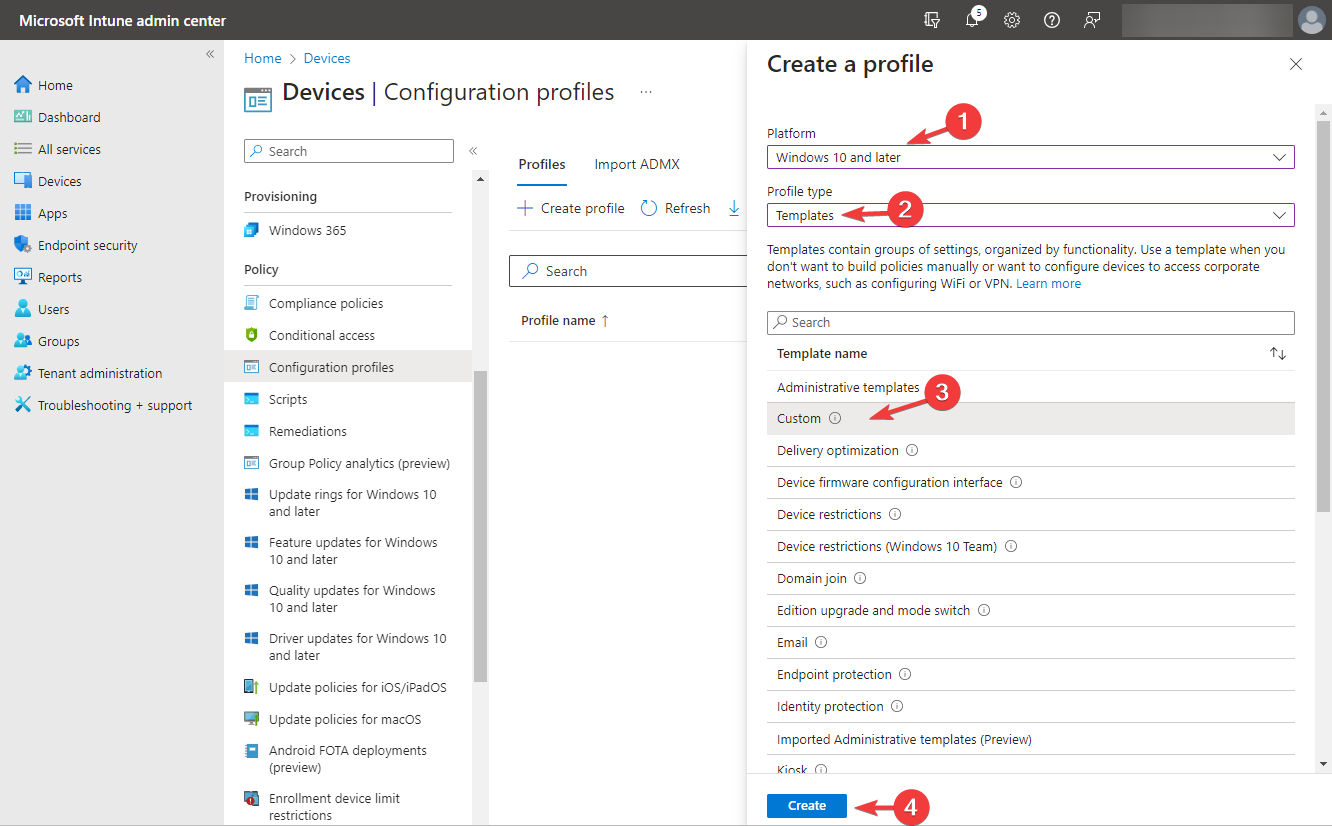Click the template search field
The width and height of the screenshot is (1332, 826).
pos(1030,322)
